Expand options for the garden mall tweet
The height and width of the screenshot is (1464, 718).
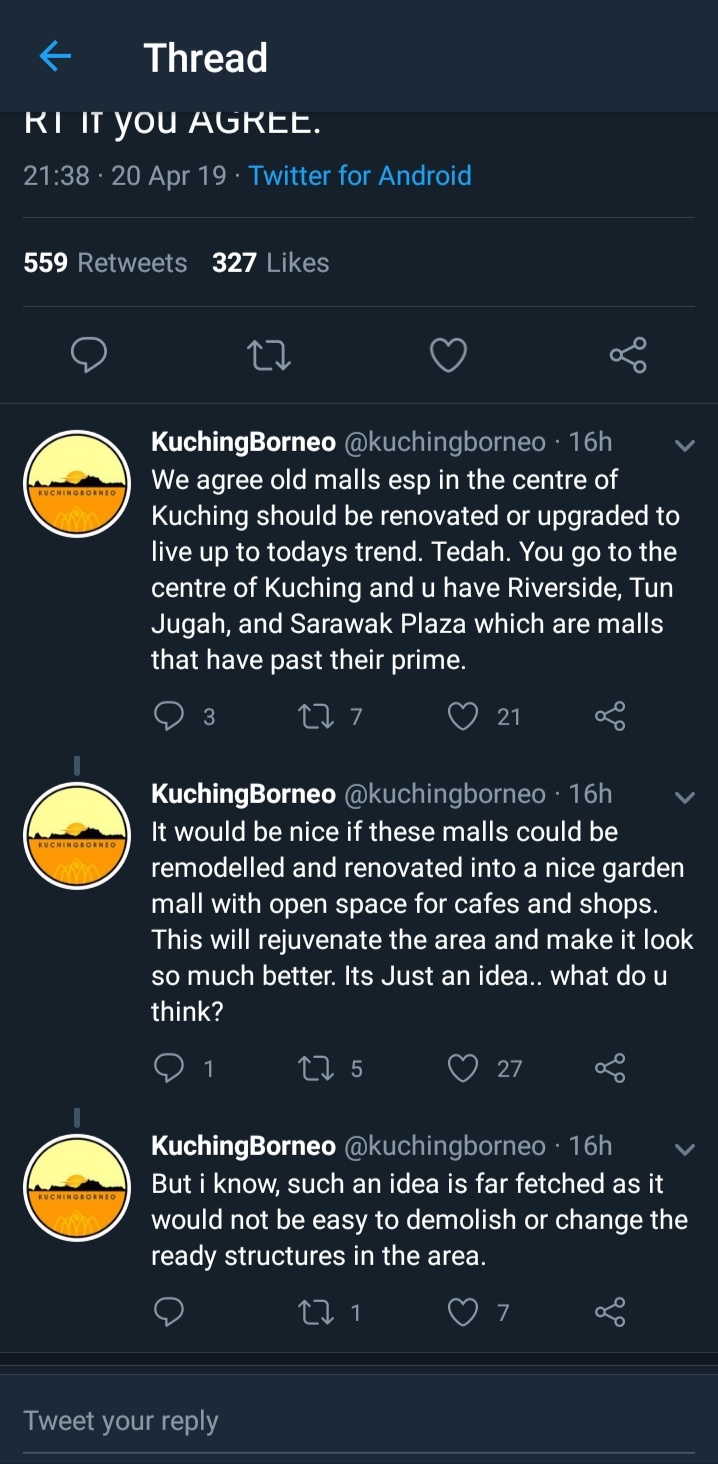[x=685, y=797]
